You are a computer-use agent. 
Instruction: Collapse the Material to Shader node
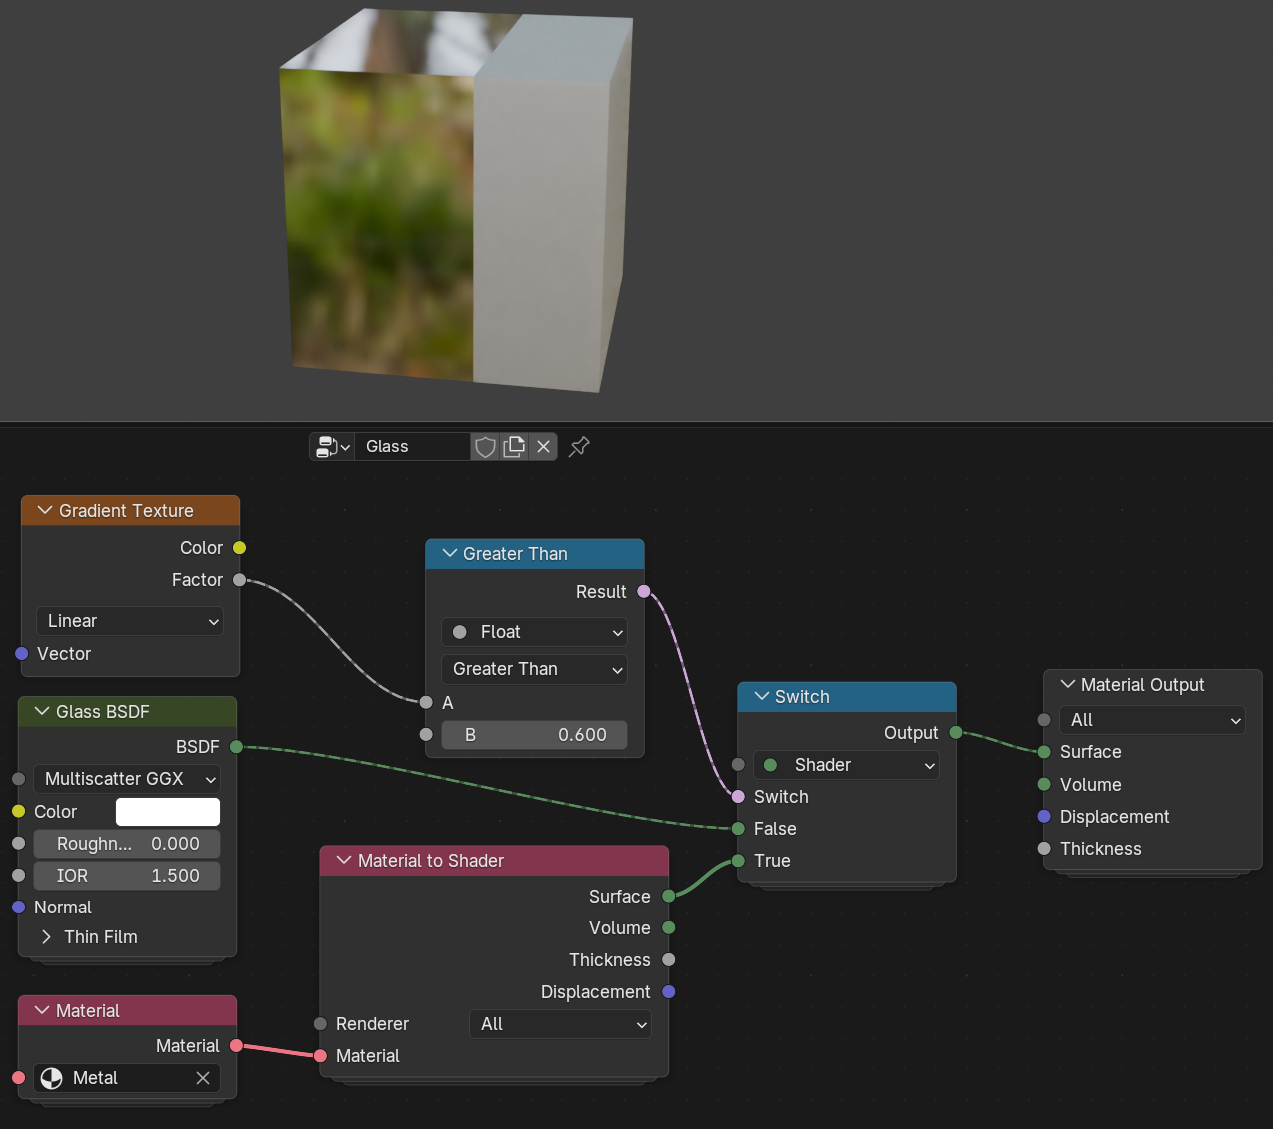(x=344, y=860)
